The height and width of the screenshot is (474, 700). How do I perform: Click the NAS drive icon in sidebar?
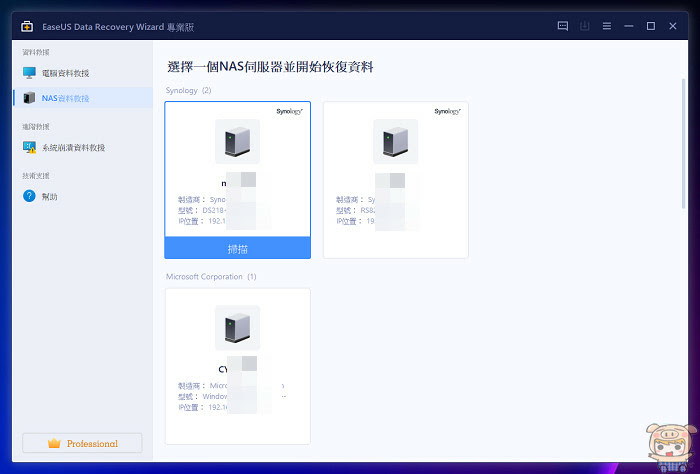(x=29, y=98)
